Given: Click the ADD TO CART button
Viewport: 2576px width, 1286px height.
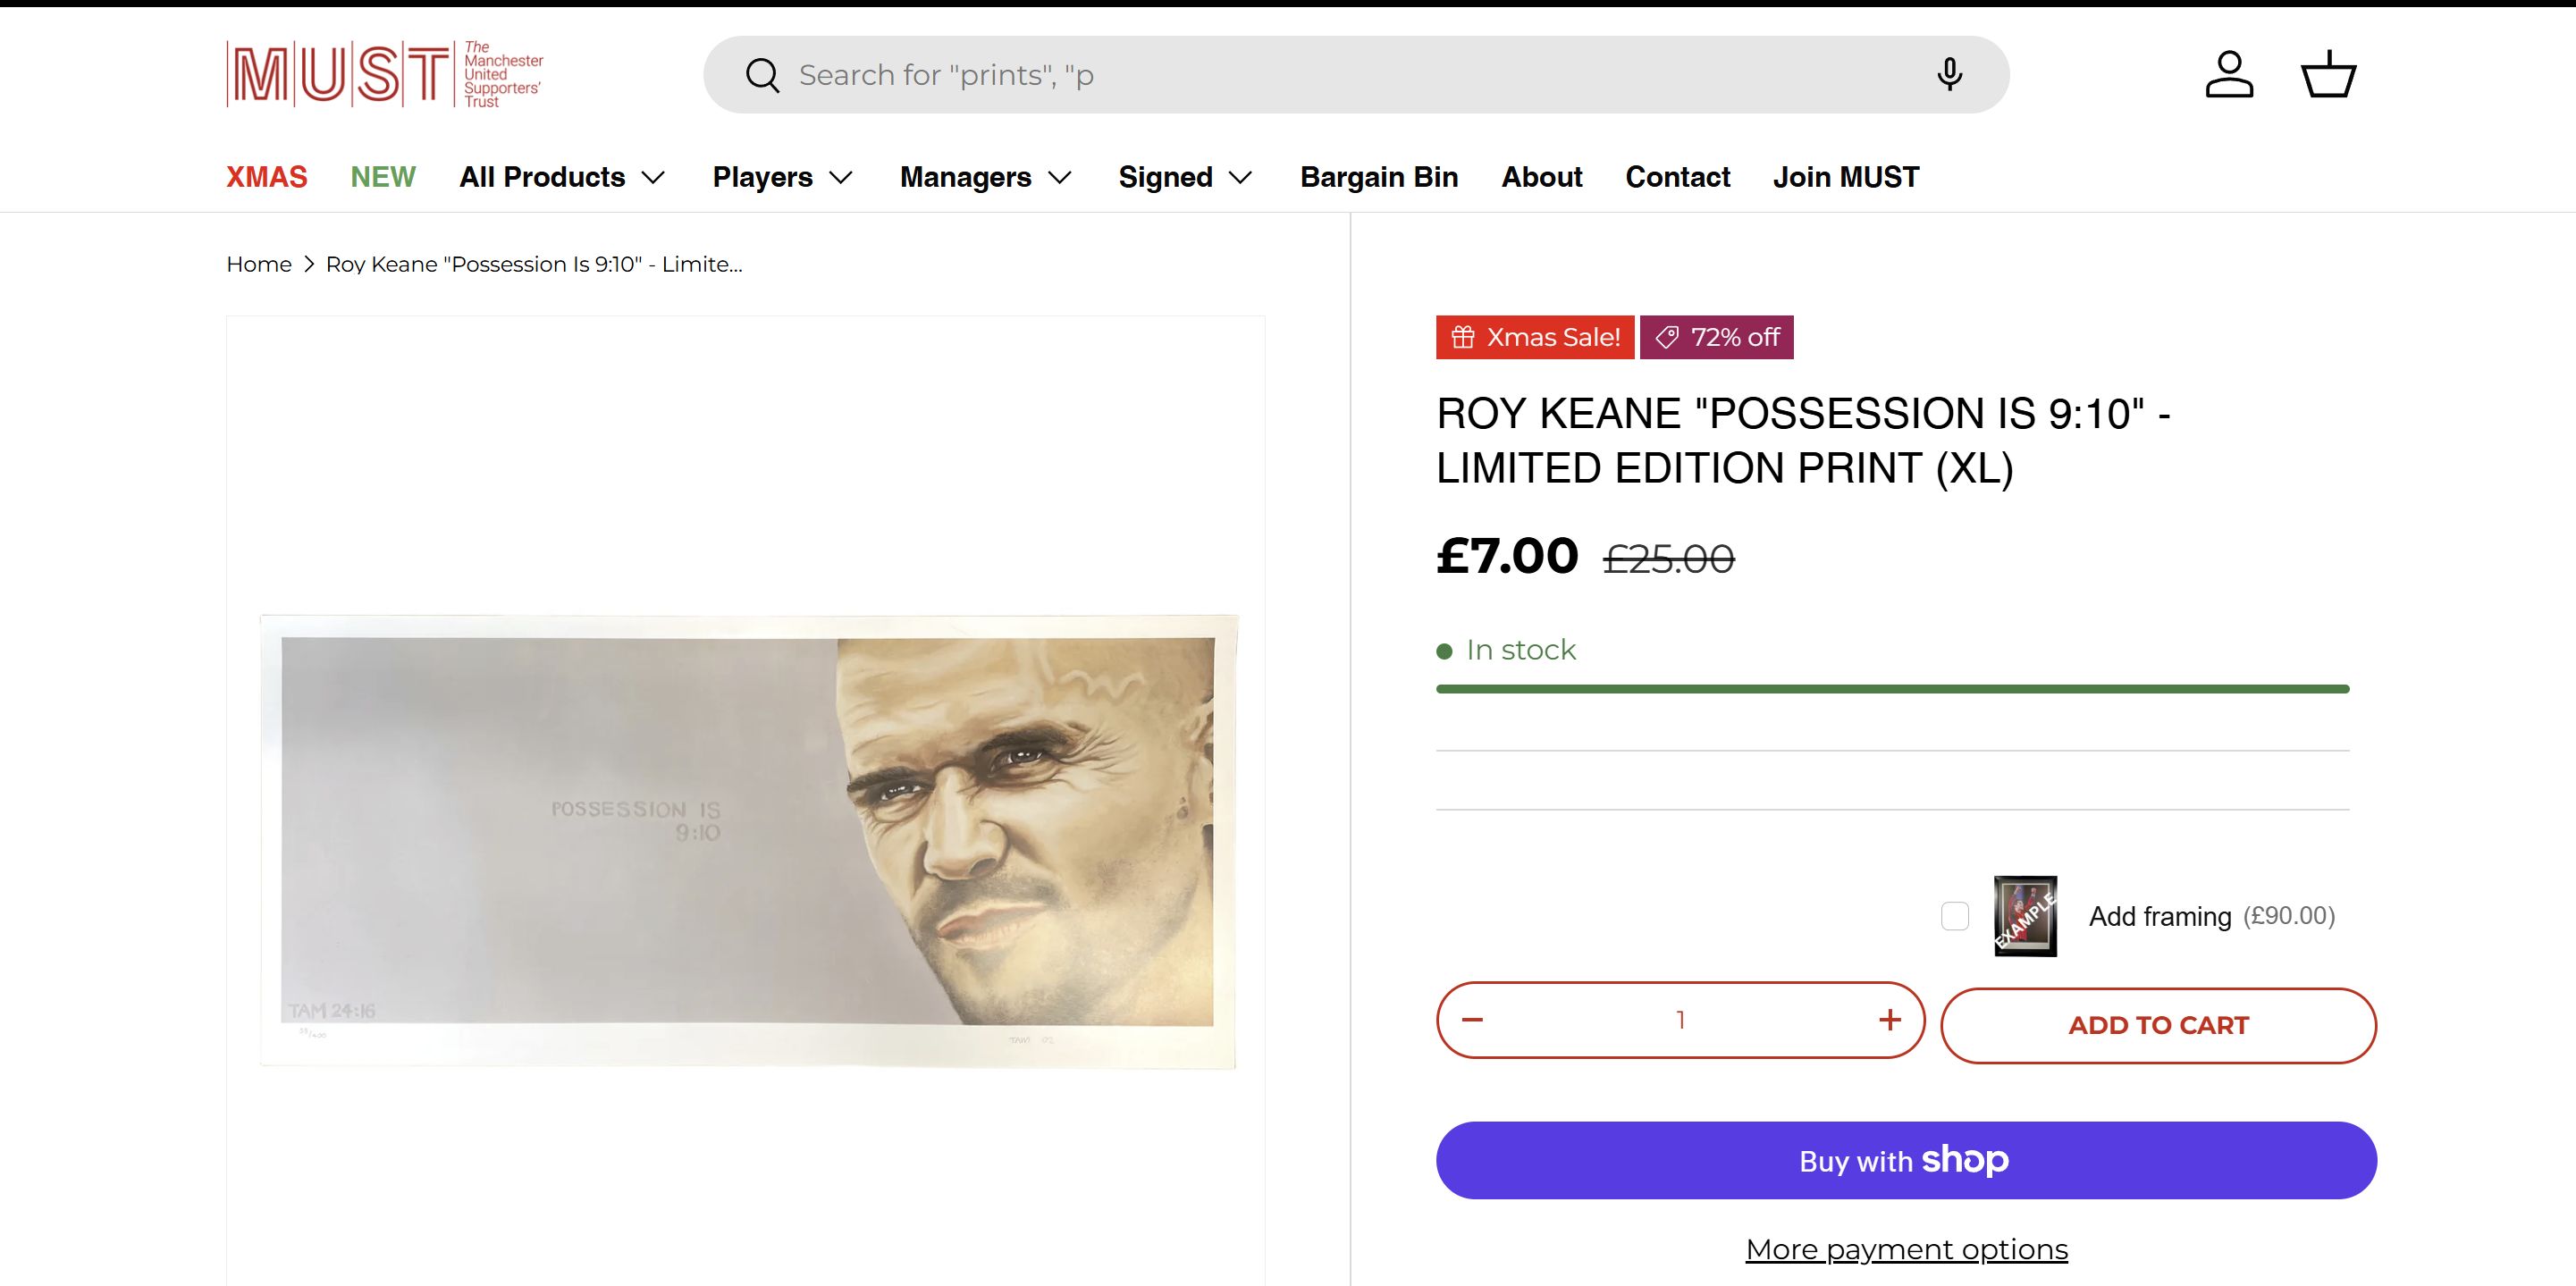Looking at the screenshot, I should click(x=2158, y=1025).
